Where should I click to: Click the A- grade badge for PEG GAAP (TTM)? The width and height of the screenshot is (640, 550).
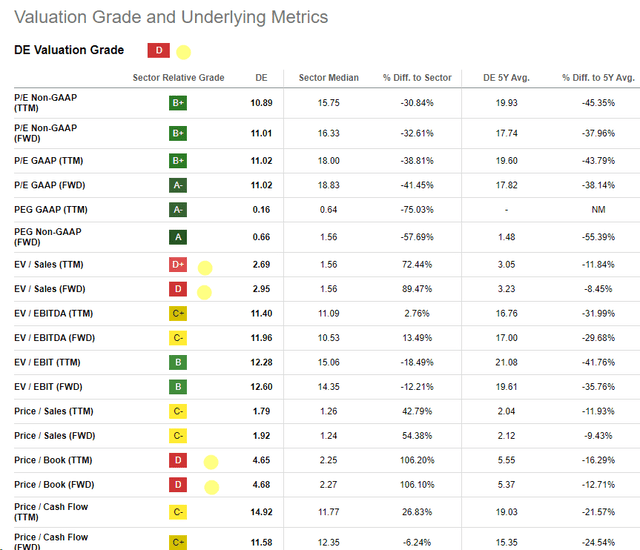(178, 210)
